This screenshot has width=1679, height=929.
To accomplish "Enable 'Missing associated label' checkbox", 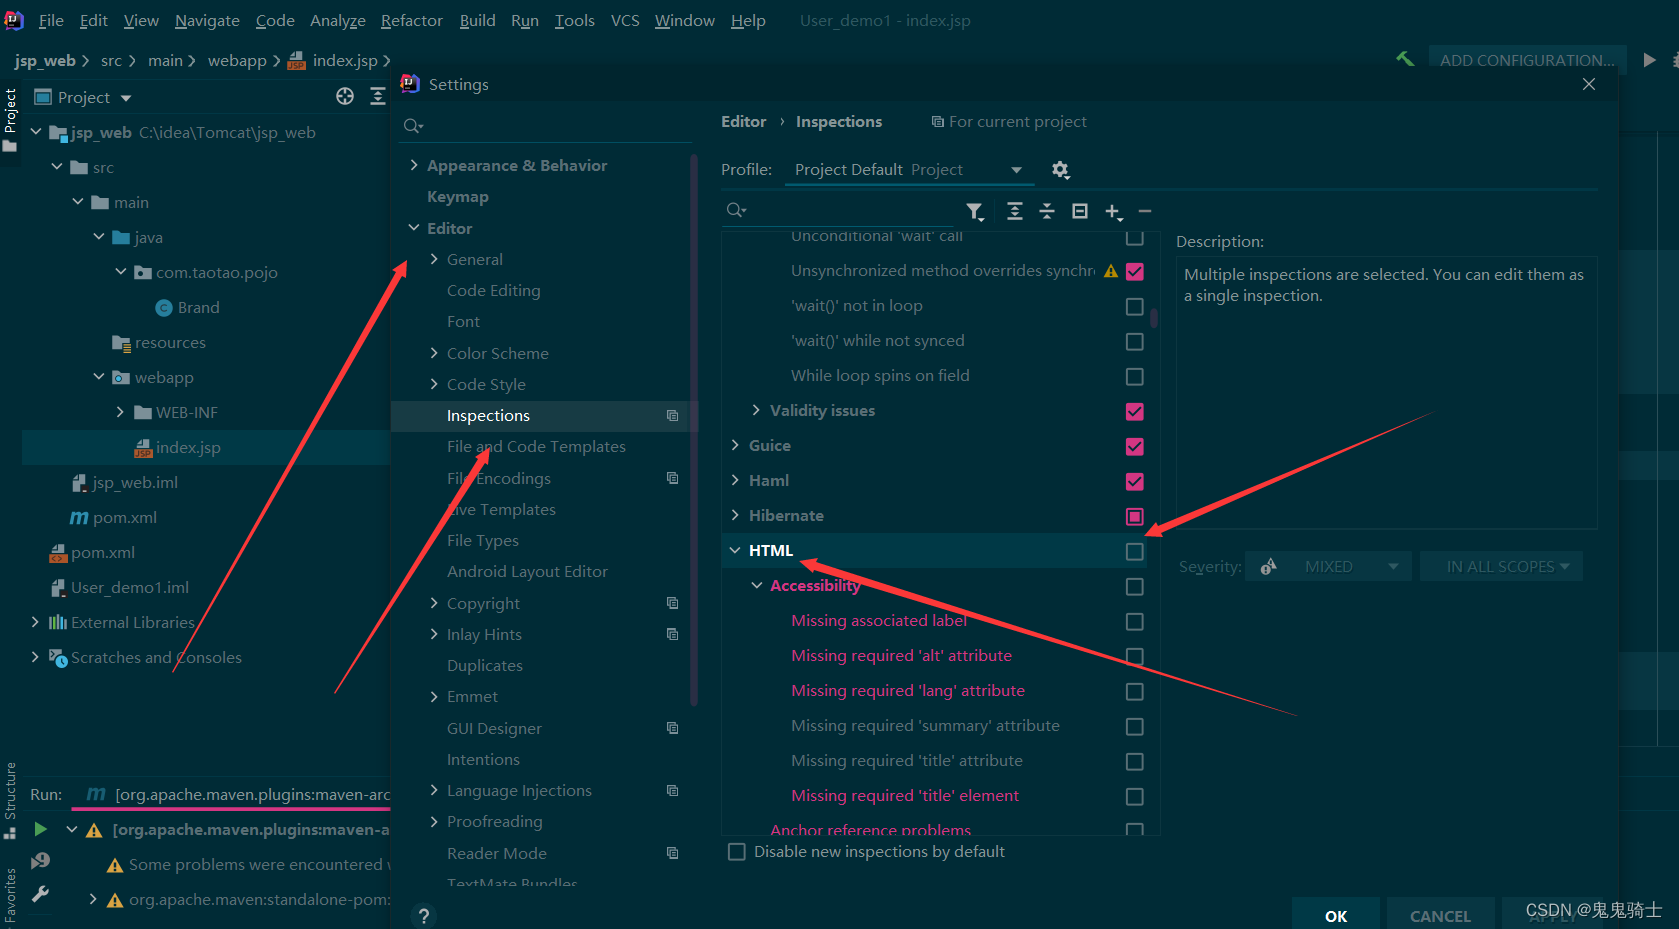I will pos(1134,622).
